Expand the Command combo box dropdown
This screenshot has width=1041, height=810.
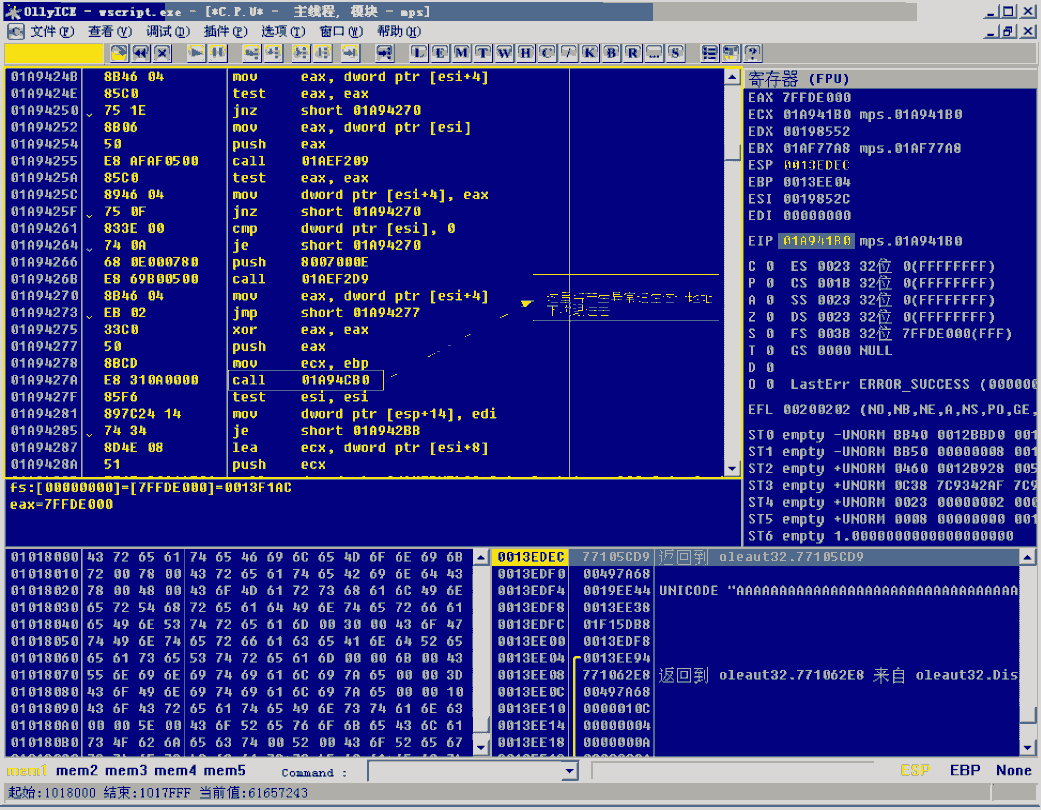[570, 771]
